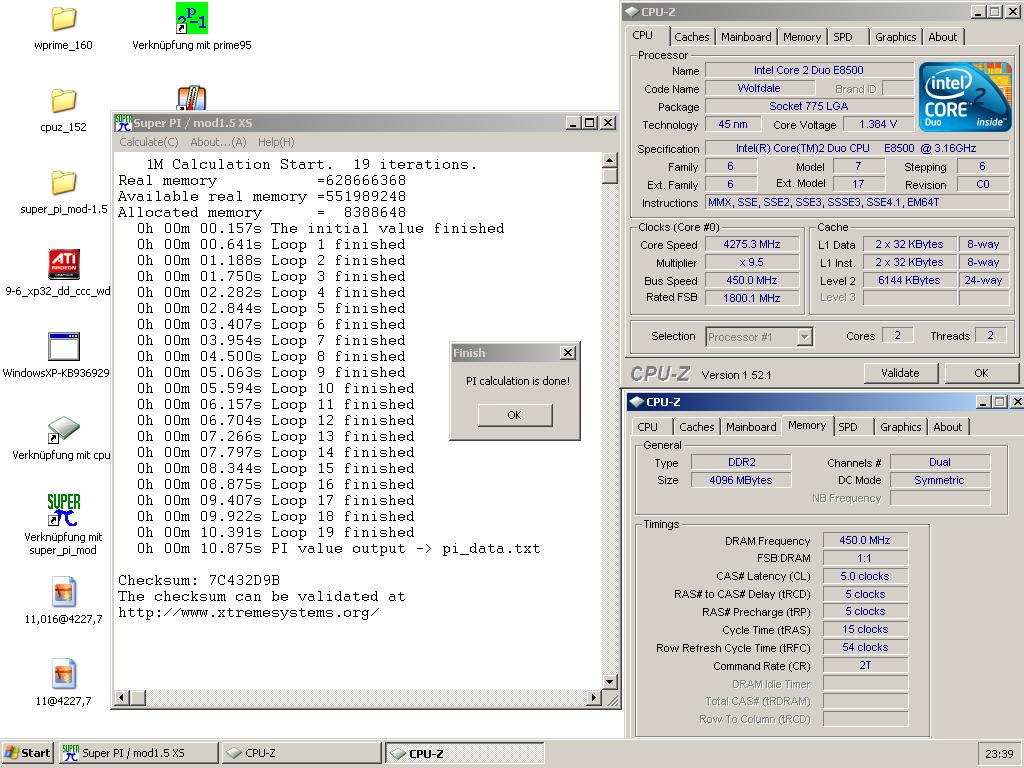Click the Rated FSB 1800.1 MHz value
The height and width of the screenshot is (768, 1024).
click(752, 298)
